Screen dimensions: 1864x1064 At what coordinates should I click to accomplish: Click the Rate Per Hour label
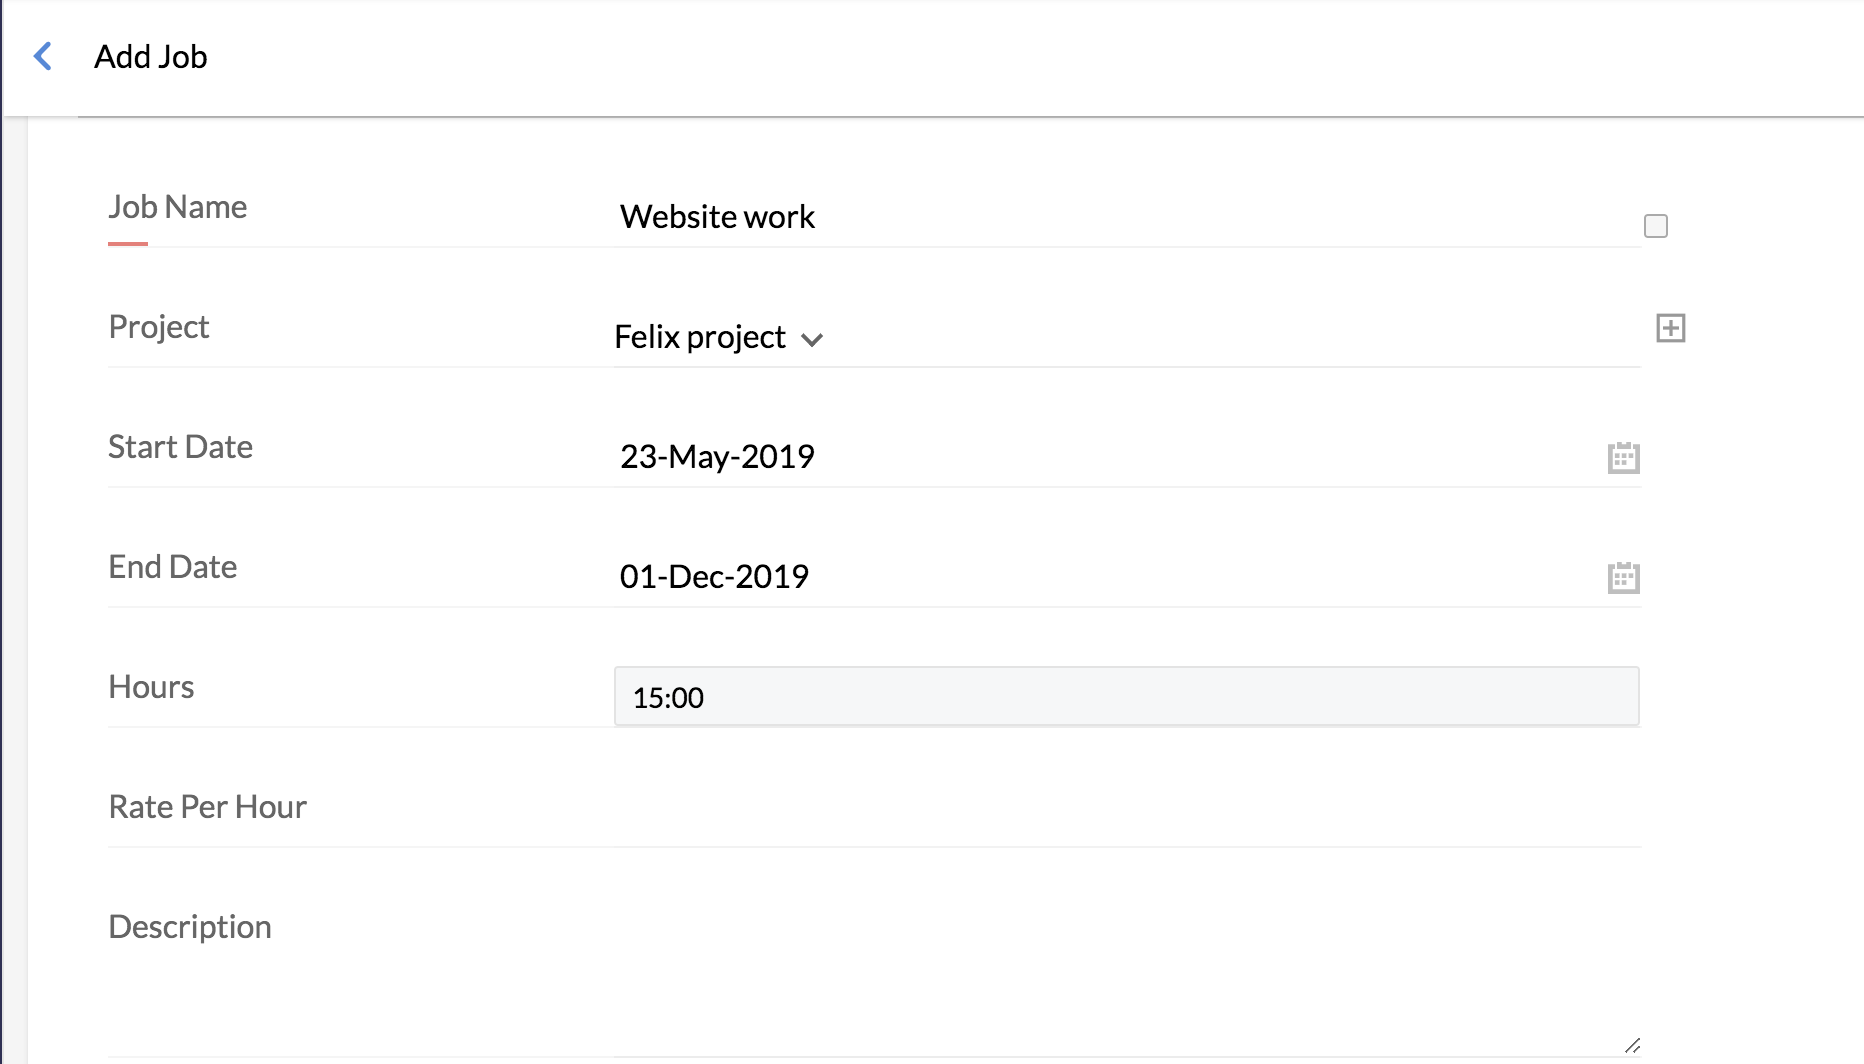click(x=207, y=807)
